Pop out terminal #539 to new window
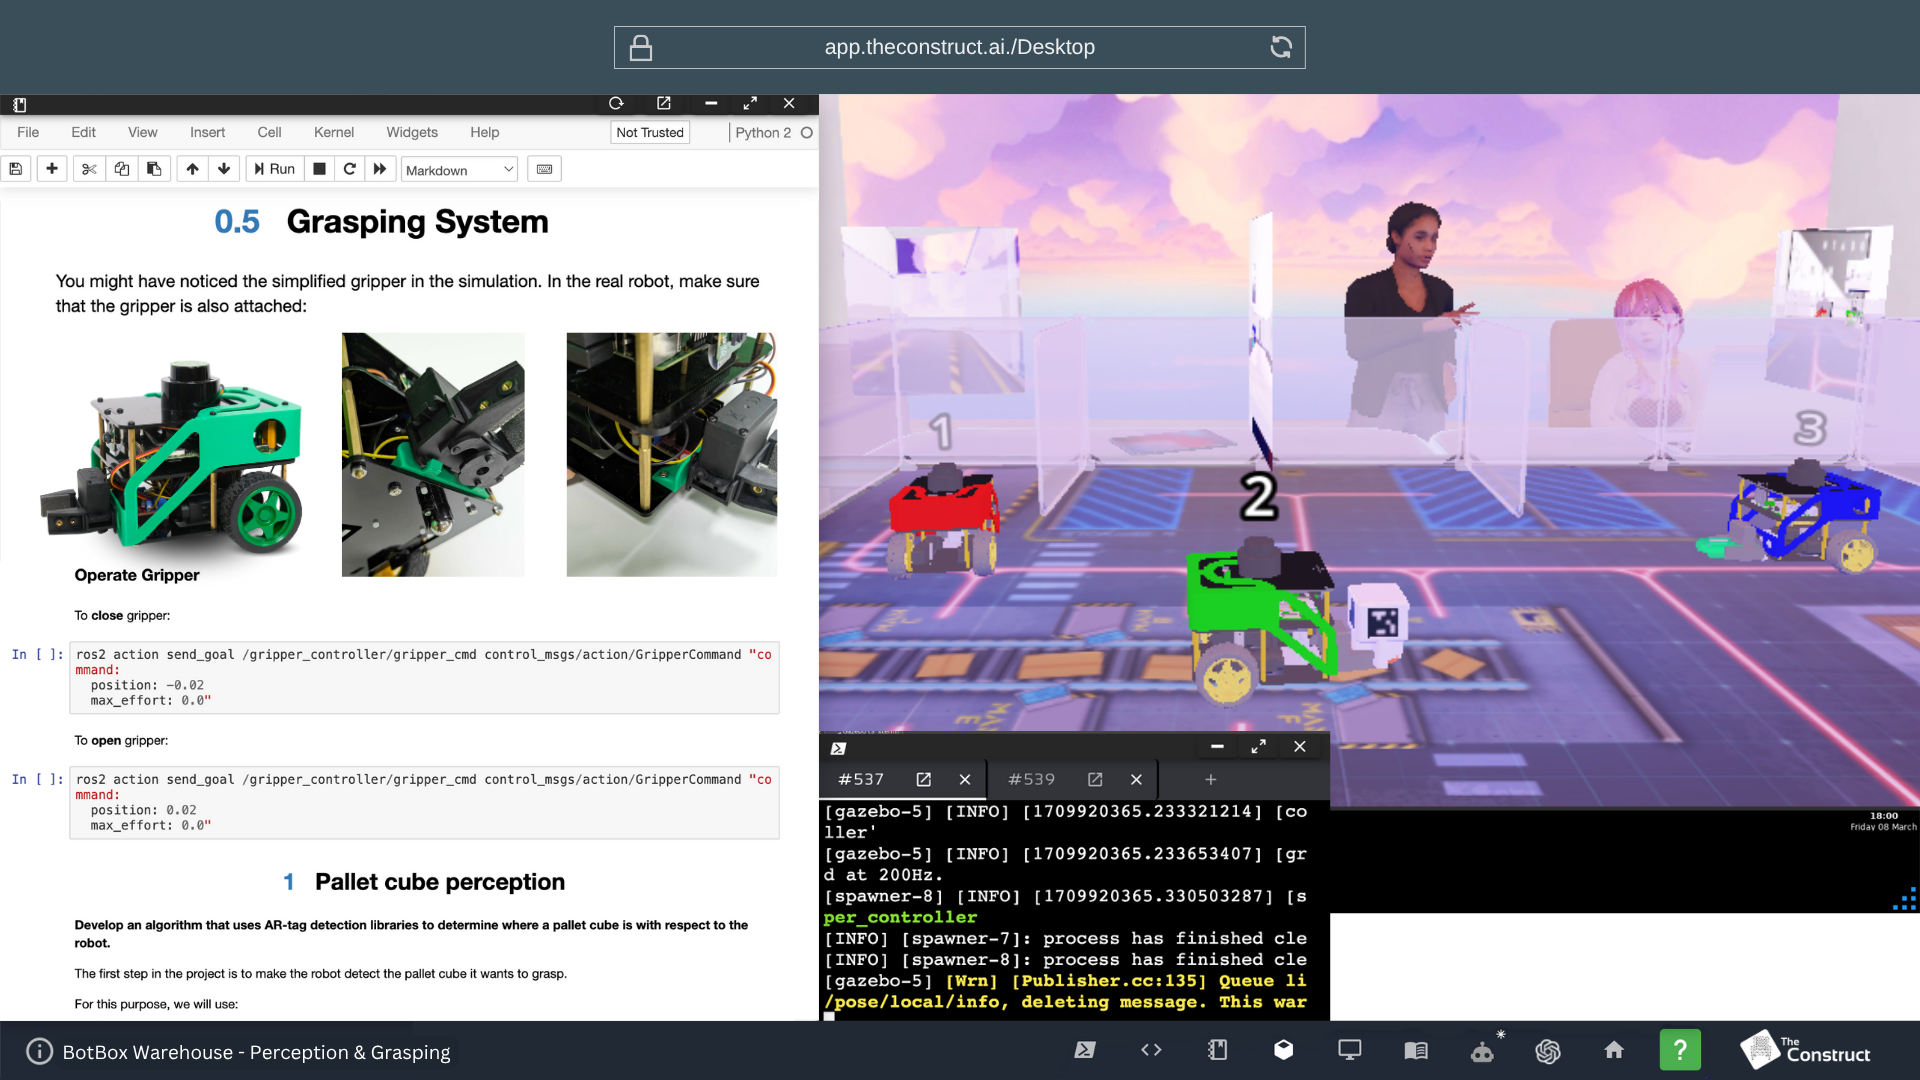 click(1095, 779)
